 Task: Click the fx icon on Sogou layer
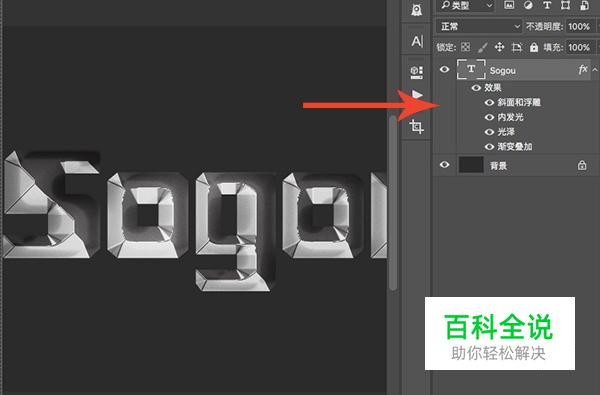pyautogui.click(x=583, y=69)
